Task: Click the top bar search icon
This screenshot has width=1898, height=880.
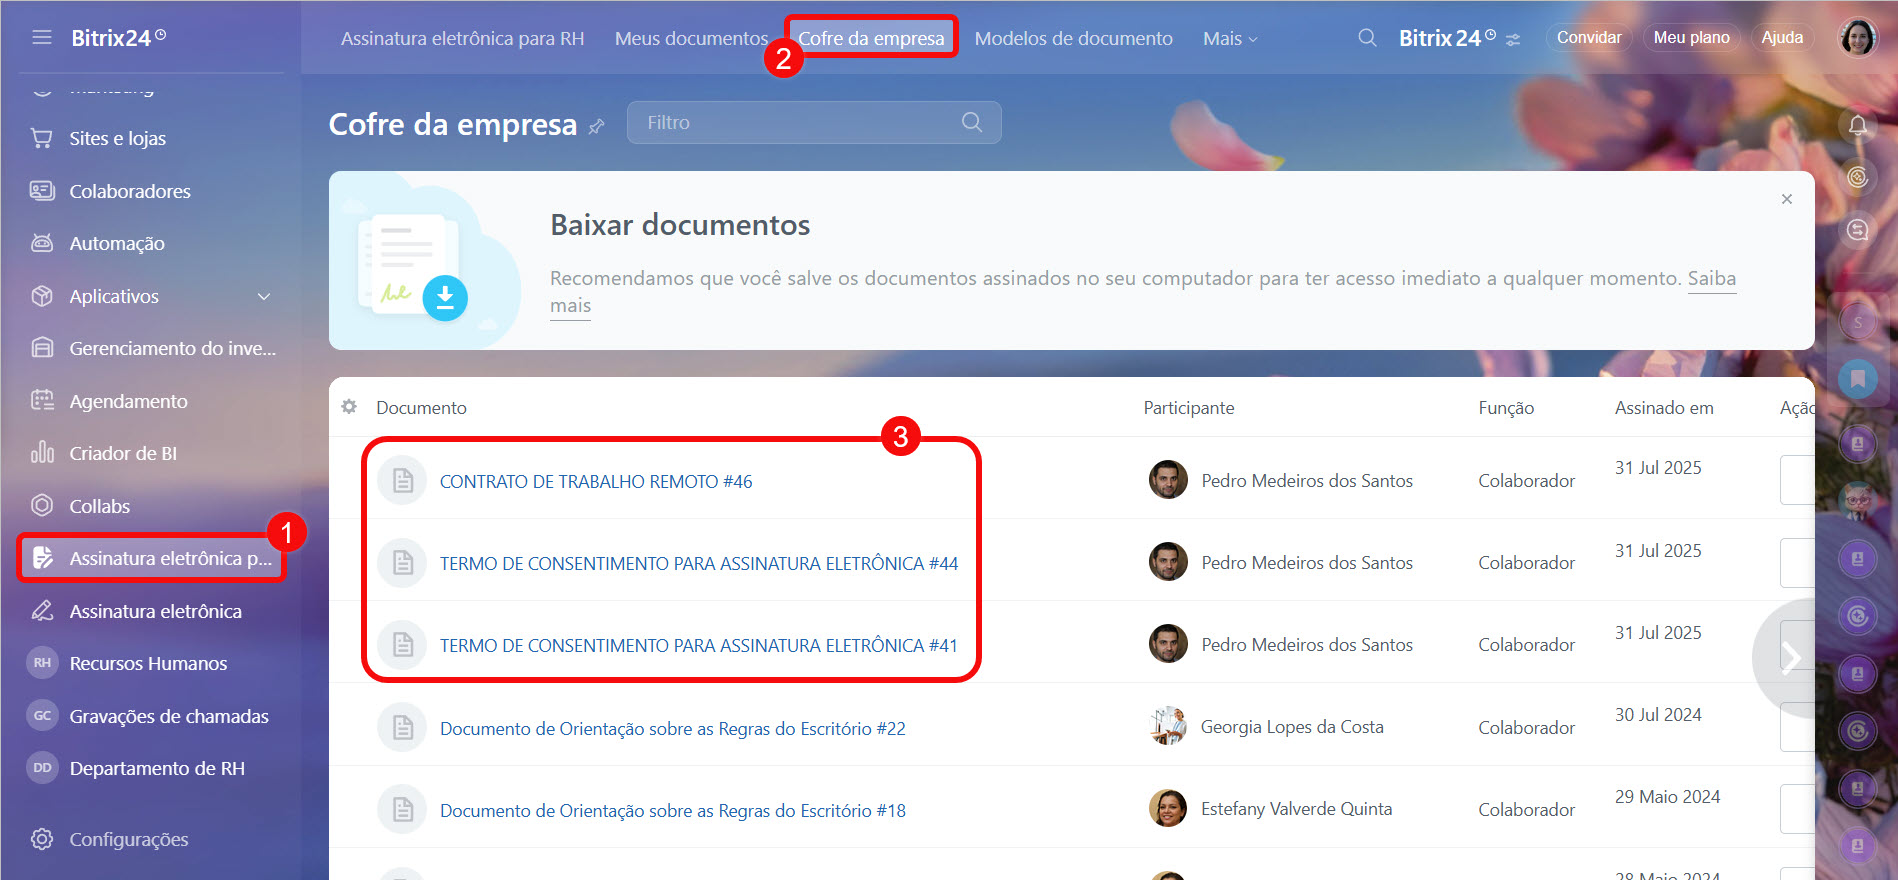Action: pos(1367,38)
